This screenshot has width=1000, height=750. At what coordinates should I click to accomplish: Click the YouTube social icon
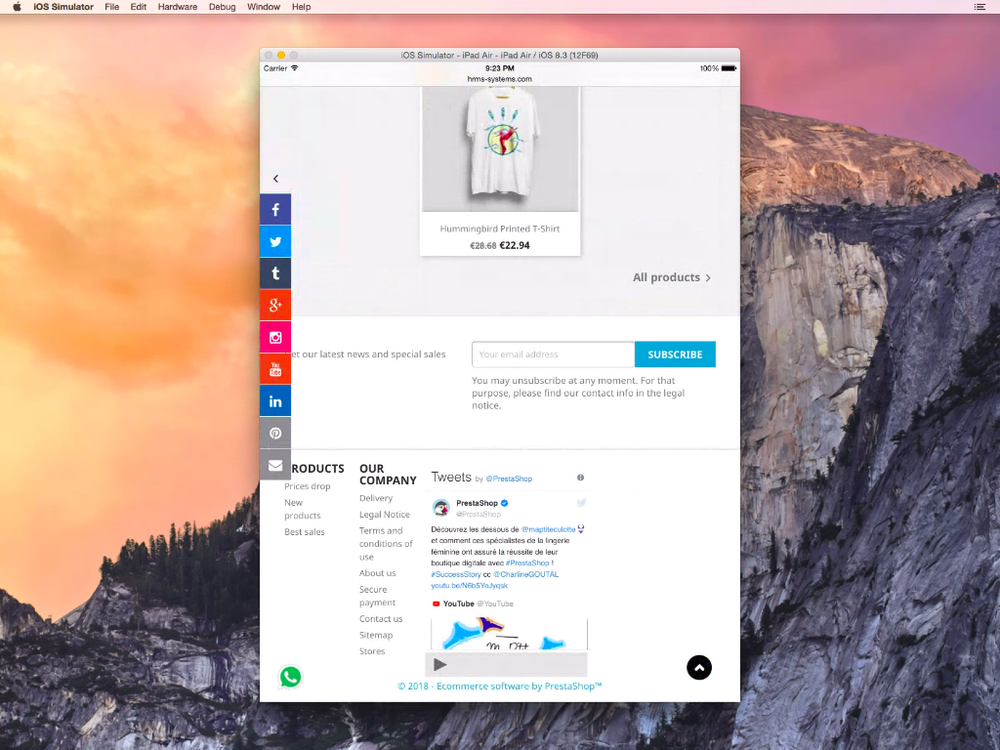click(276, 369)
